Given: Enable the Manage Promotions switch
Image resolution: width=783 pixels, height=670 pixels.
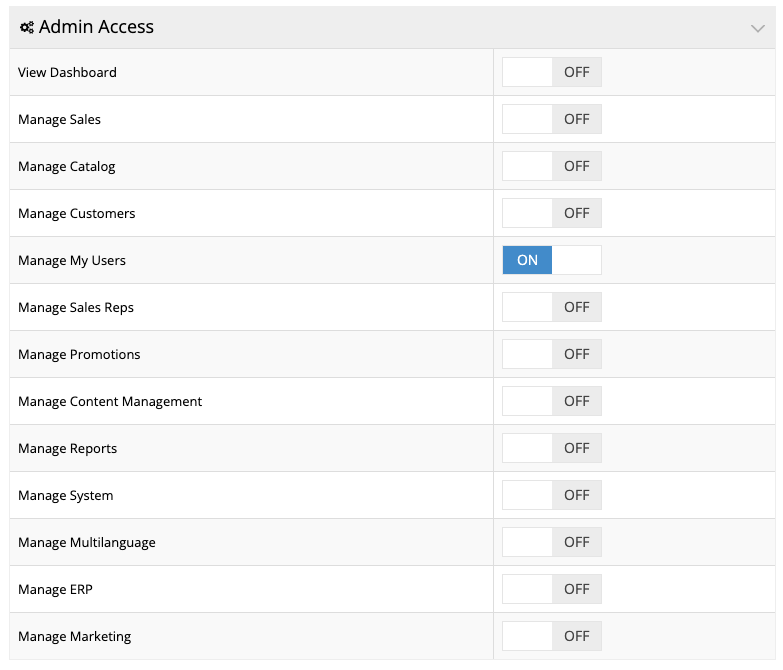Looking at the screenshot, I should (x=551, y=355).
